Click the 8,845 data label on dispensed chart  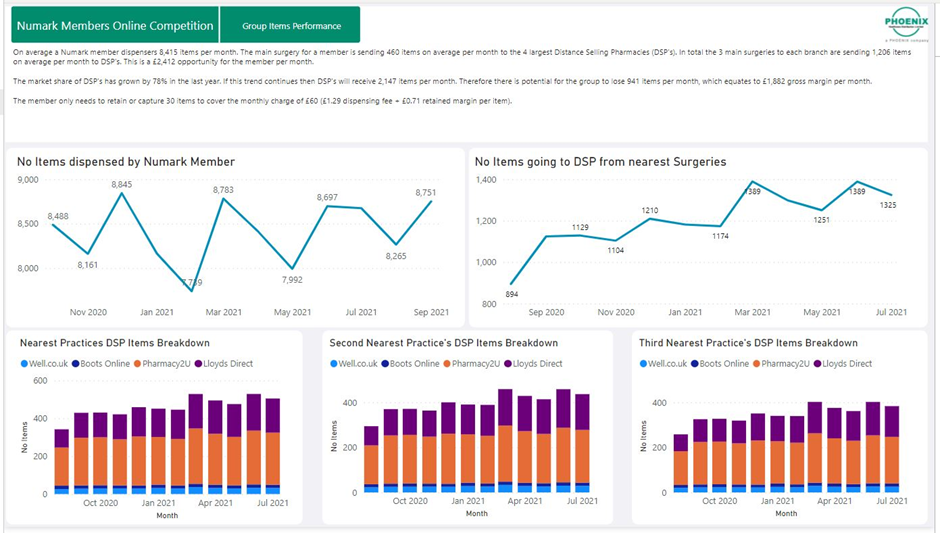coord(122,185)
